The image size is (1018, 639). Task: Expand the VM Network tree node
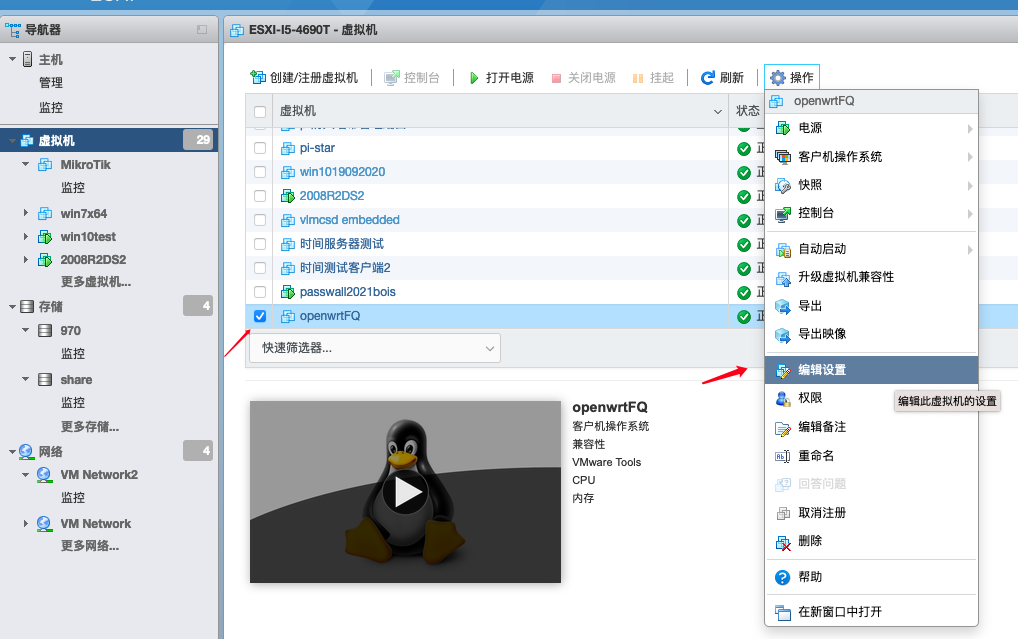[26, 523]
